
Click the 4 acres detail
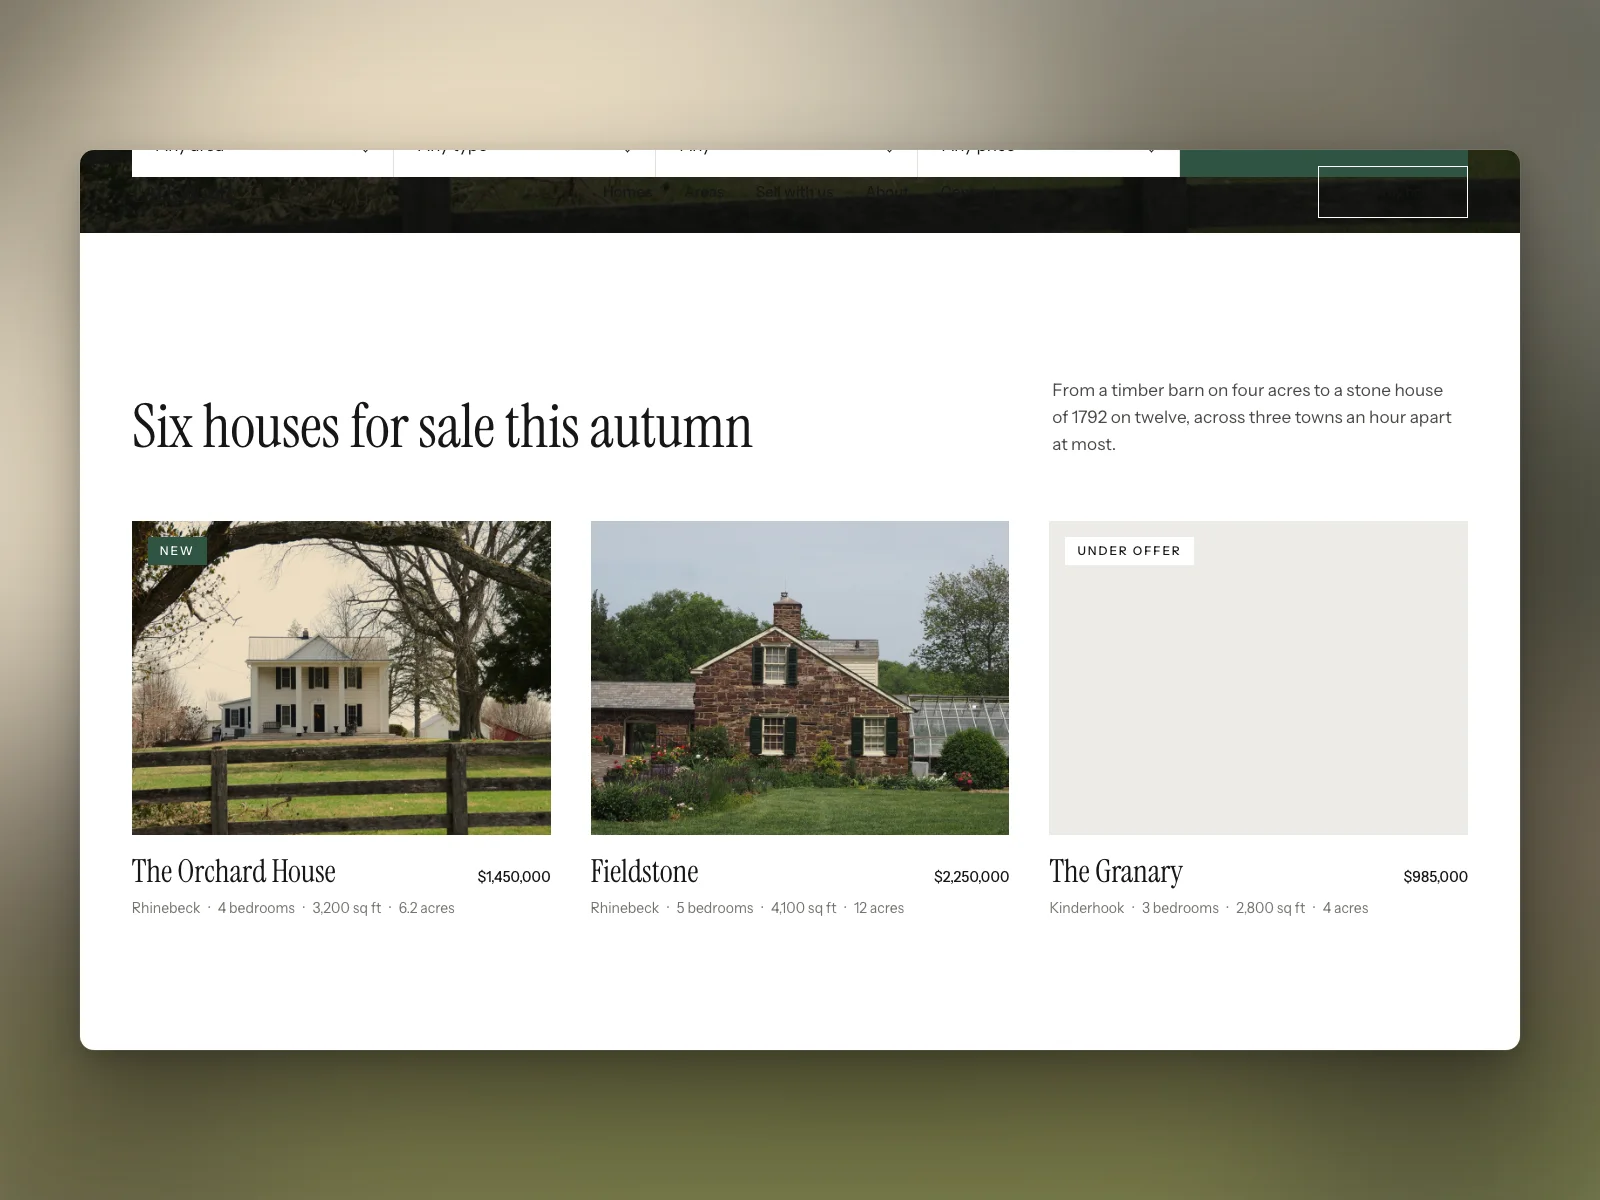[x=1345, y=908]
